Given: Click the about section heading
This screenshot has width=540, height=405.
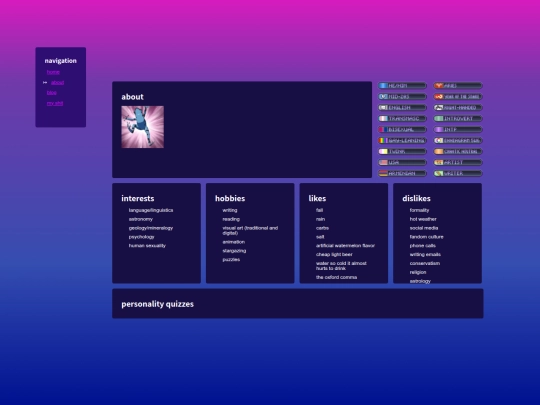Looking at the screenshot, I should pyautogui.click(x=132, y=97).
